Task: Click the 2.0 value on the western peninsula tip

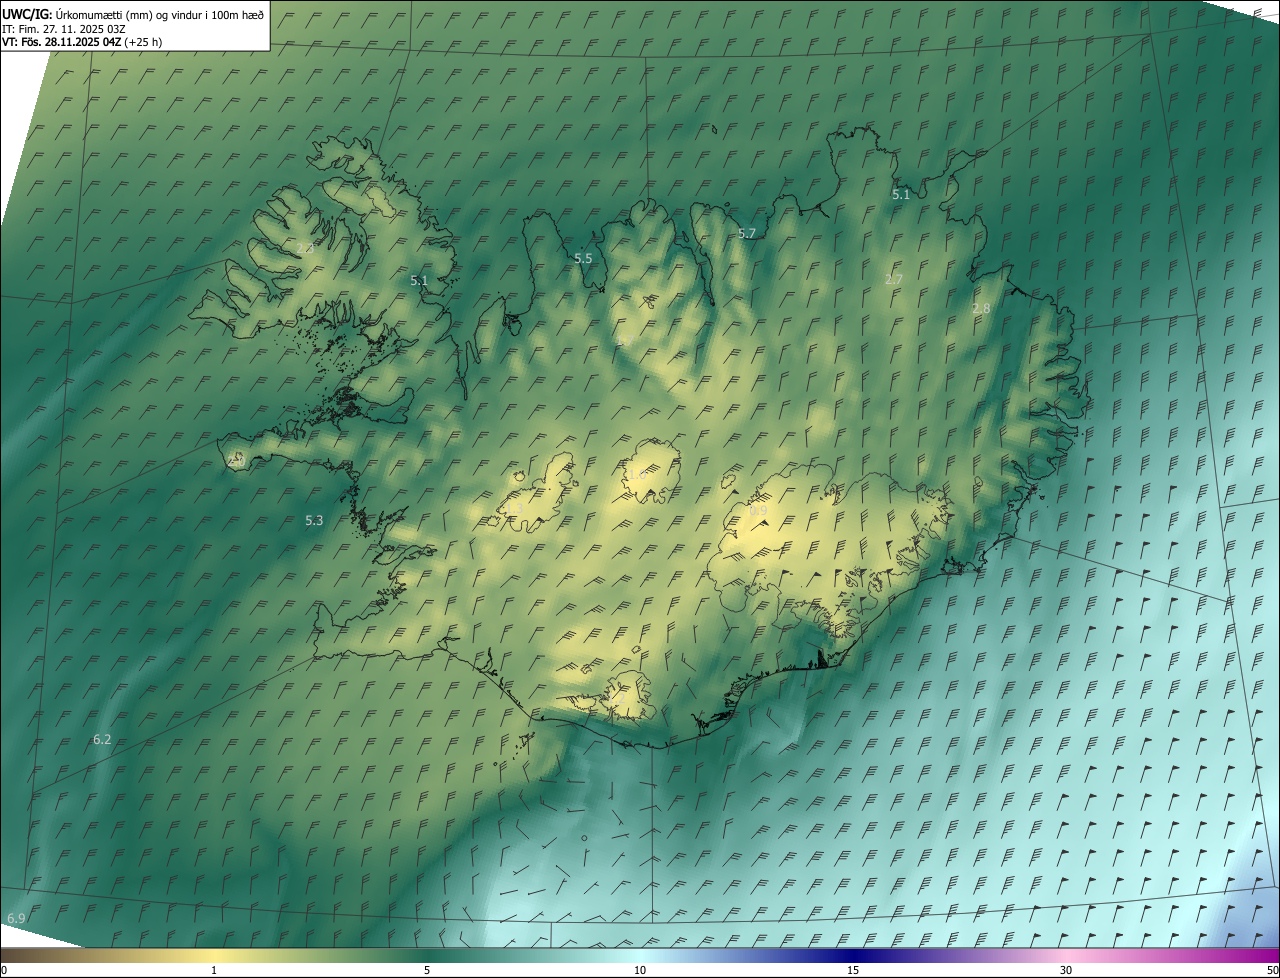Action: point(236,461)
